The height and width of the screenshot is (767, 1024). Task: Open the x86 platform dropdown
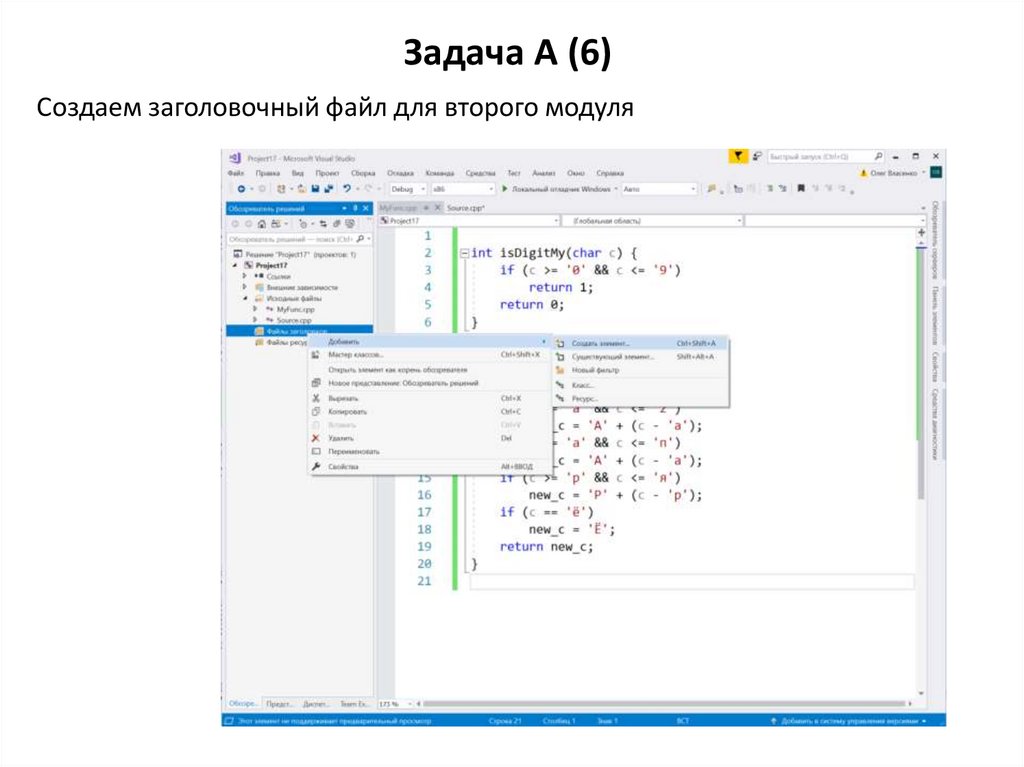point(462,189)
